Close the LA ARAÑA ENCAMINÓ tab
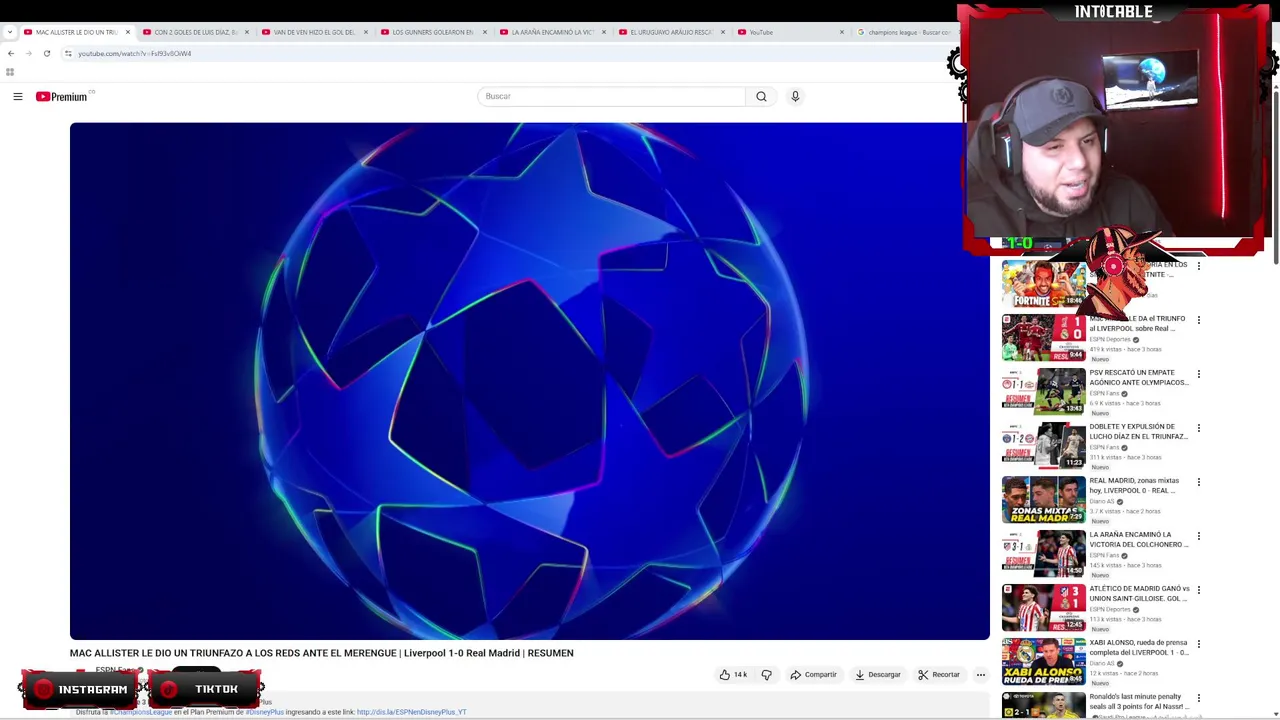 (604, 32)
